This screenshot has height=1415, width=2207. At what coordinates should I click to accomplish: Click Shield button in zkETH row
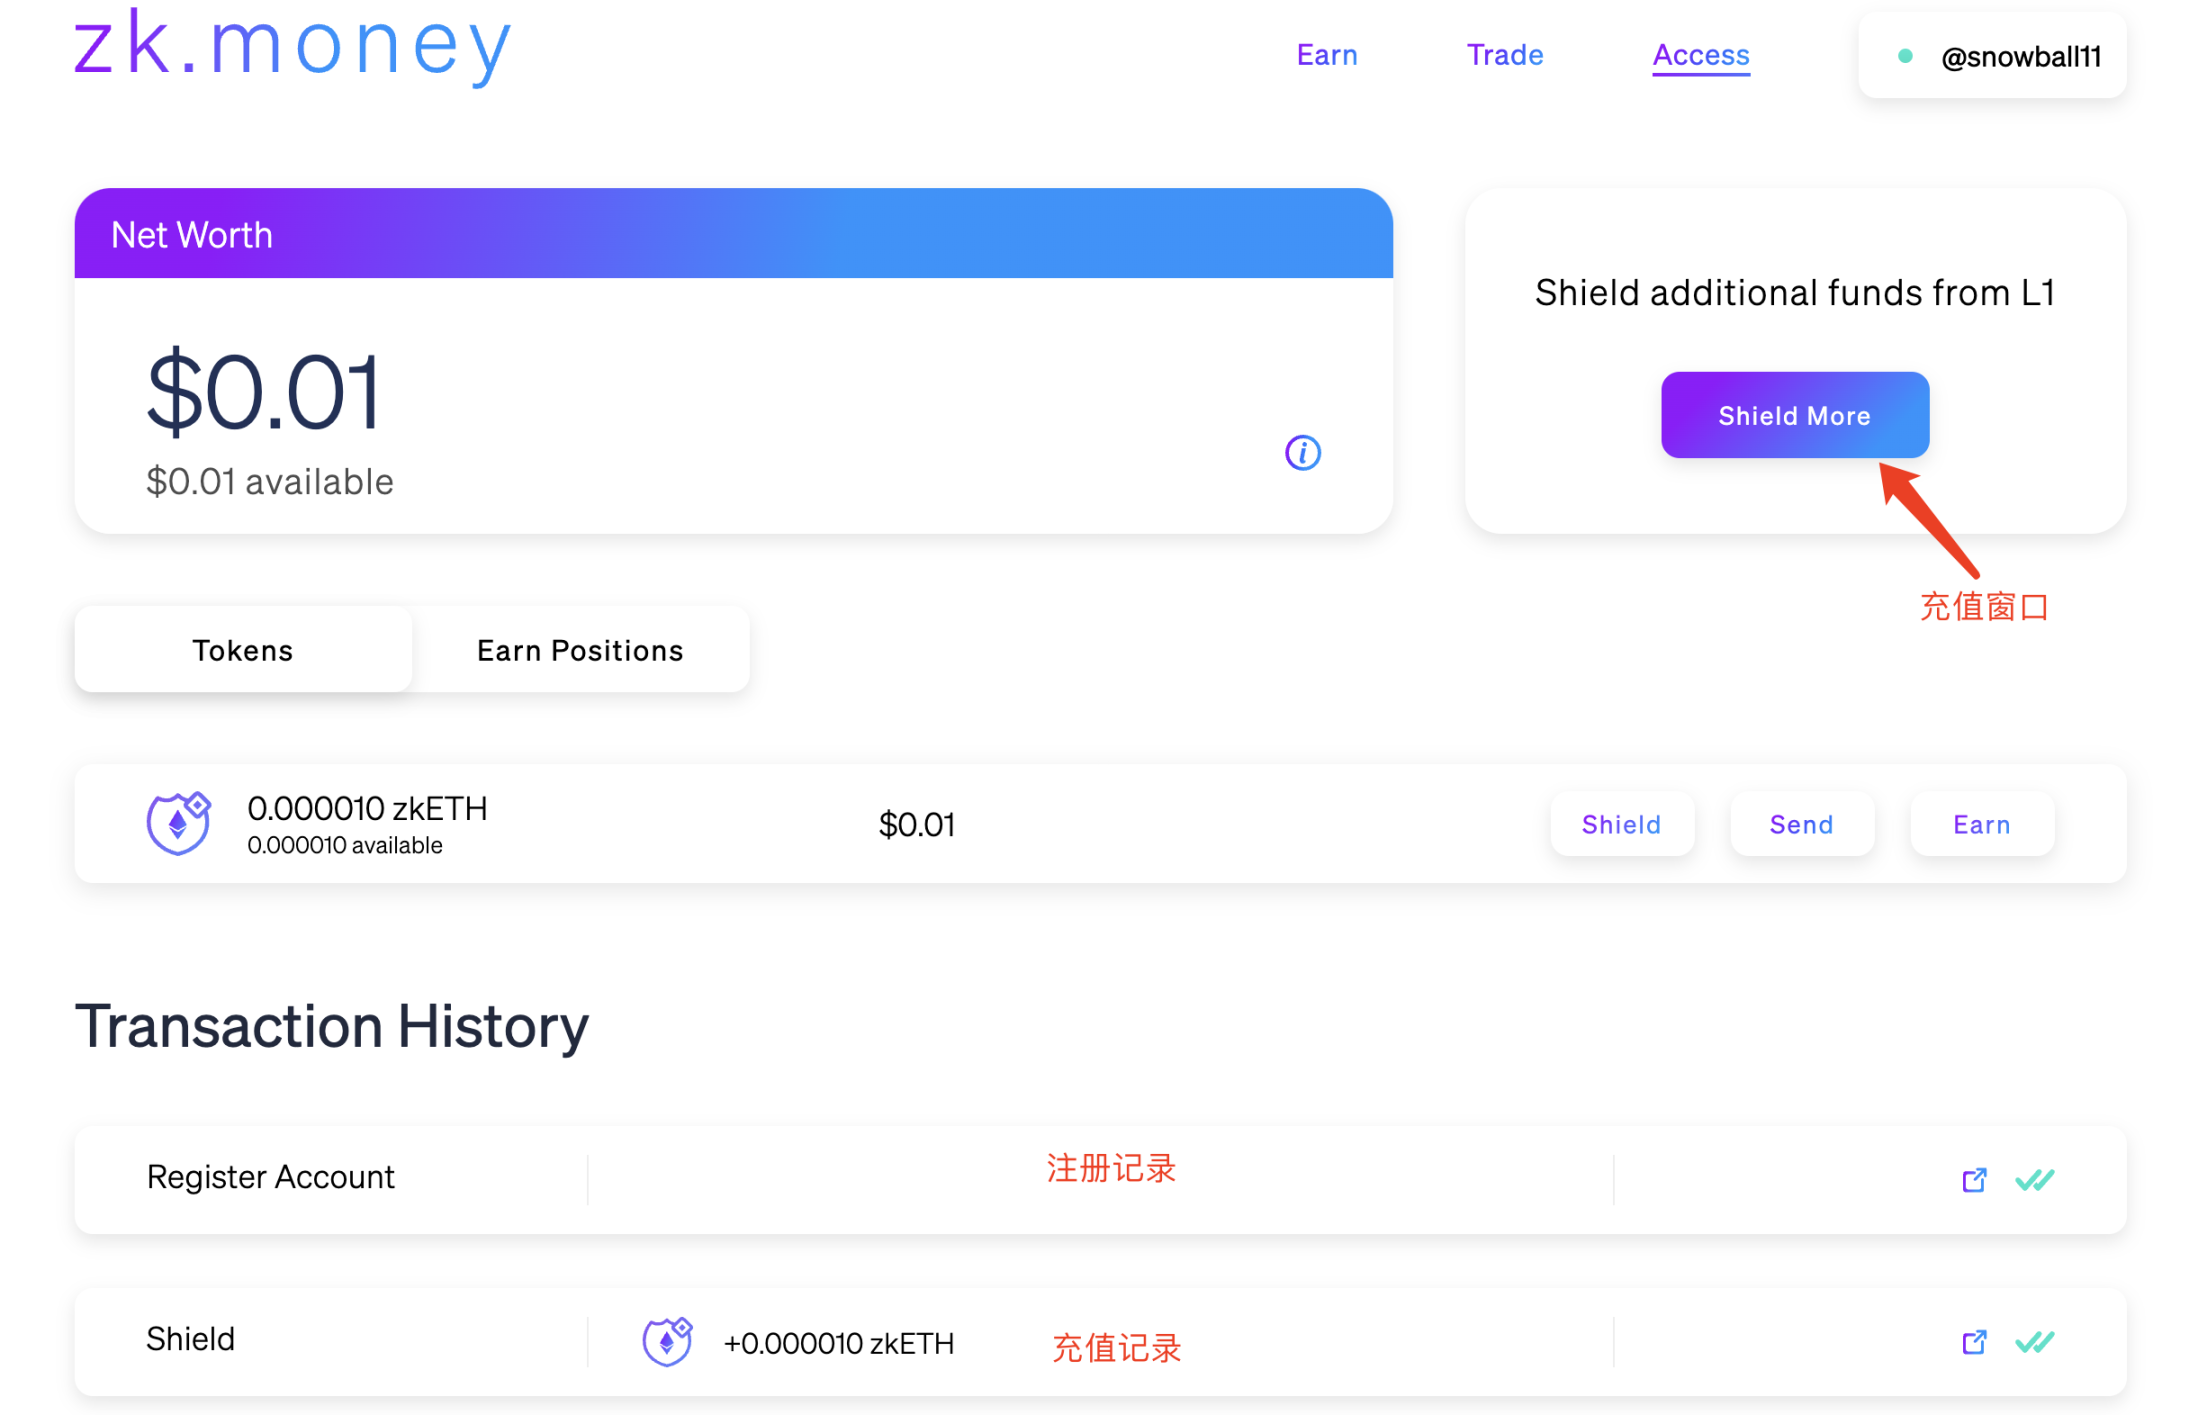(1621, 824)
